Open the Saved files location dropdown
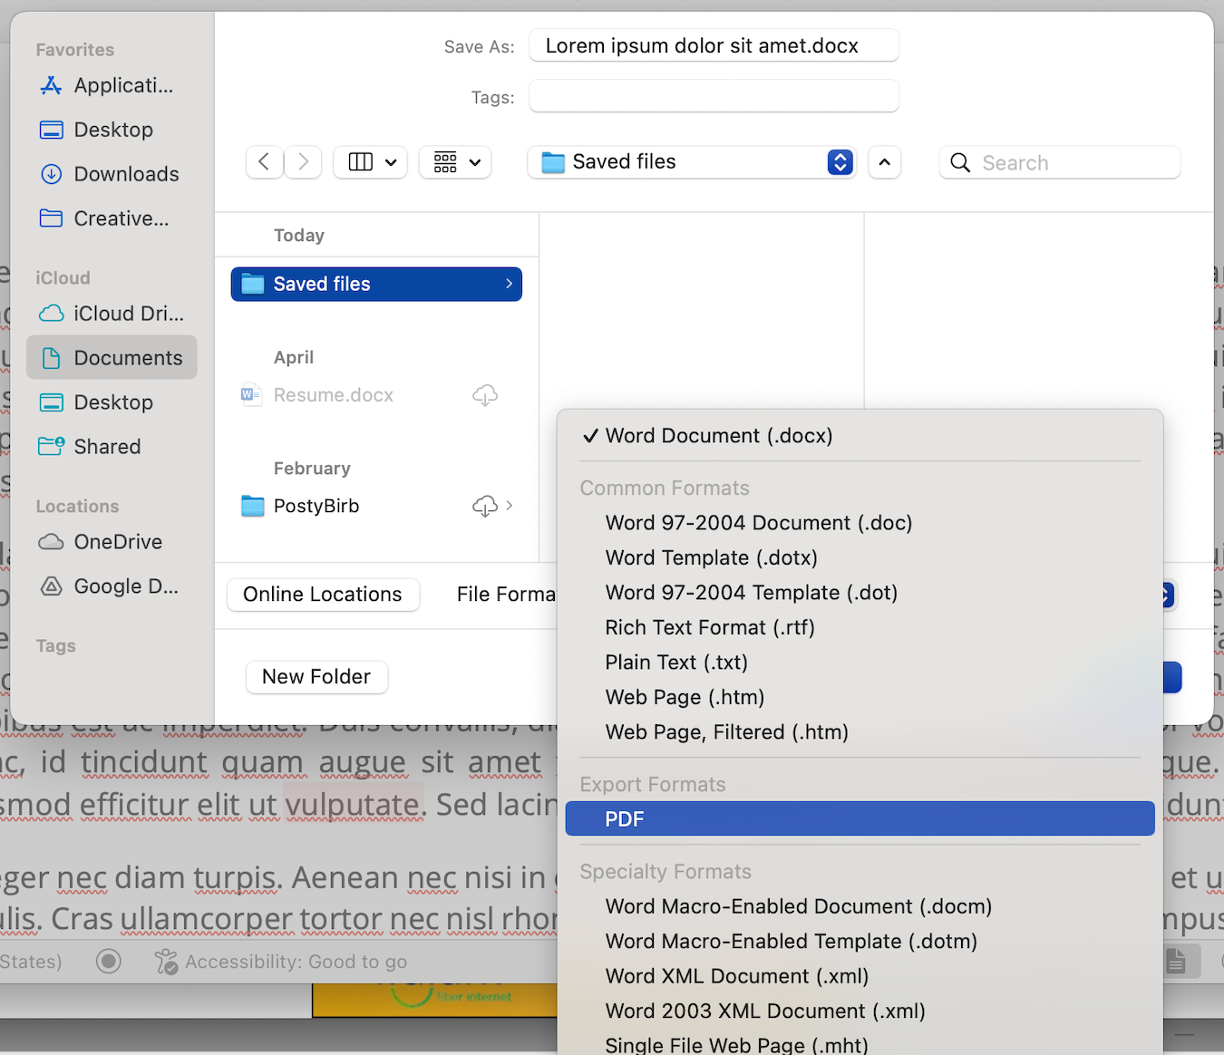1224x1056 pixels. [x=690, y=162]
